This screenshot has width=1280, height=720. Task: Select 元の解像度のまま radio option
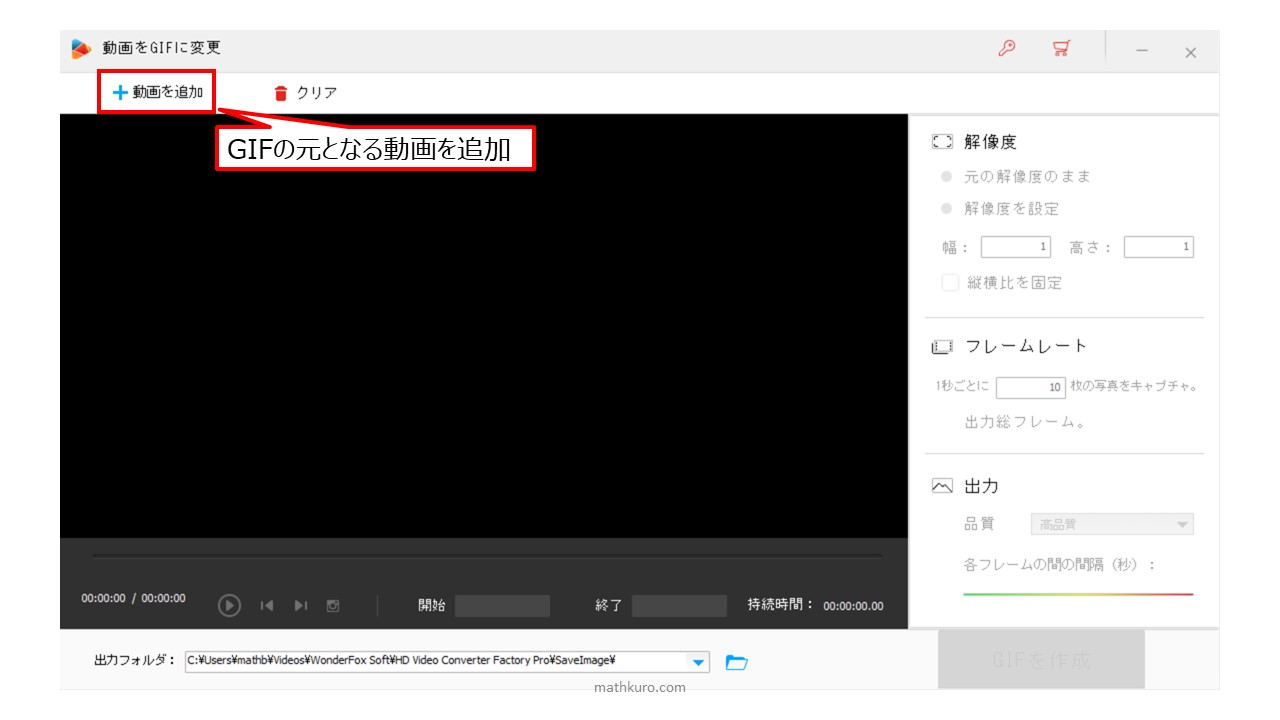point(946,177)
